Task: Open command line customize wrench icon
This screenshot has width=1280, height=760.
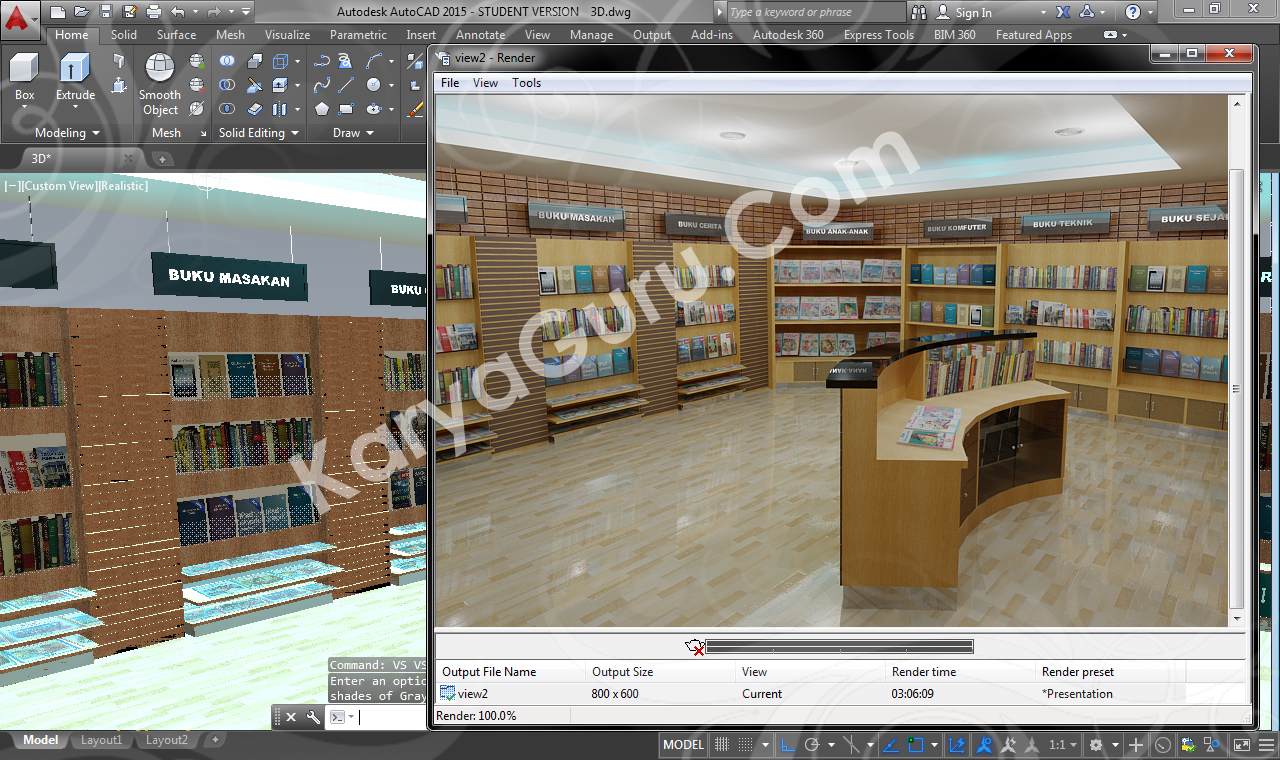Action: (313, 717)
